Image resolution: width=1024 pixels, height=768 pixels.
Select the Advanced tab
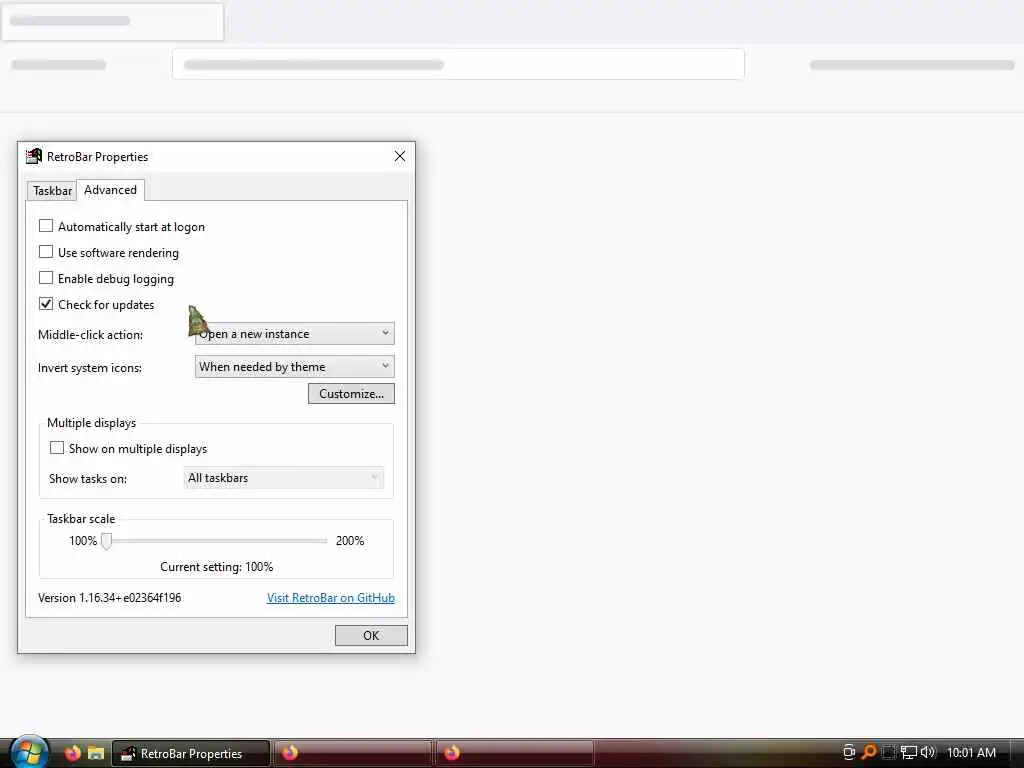[x=110, y=190]
